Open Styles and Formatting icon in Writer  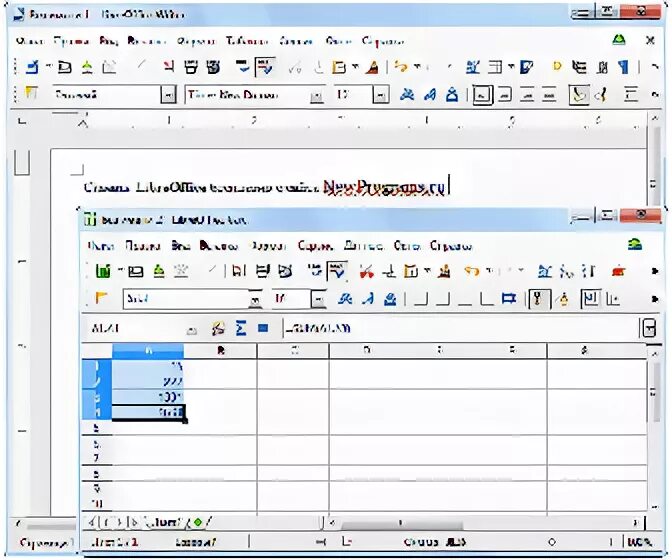[x=30, y=94]
